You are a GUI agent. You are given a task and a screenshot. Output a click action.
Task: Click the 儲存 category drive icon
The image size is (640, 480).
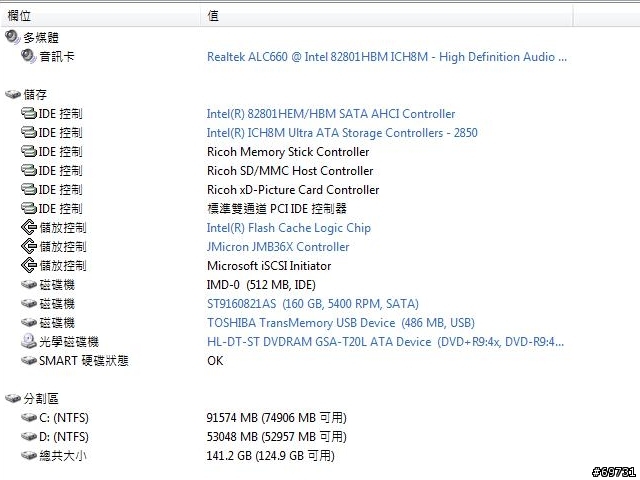tap(13, 94)
